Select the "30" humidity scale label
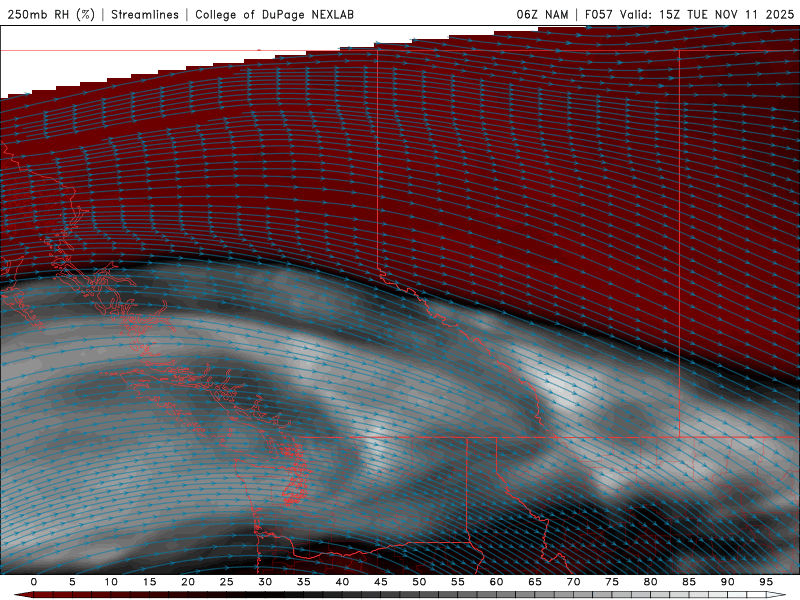The width and height of the screenshot is (800, 600). point(265,582)
